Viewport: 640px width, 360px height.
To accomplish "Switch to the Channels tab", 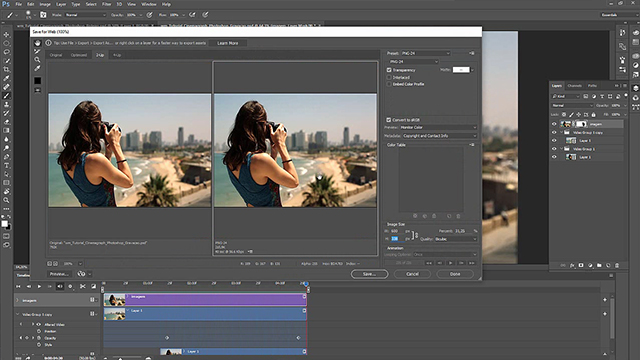I will point(574,86).
